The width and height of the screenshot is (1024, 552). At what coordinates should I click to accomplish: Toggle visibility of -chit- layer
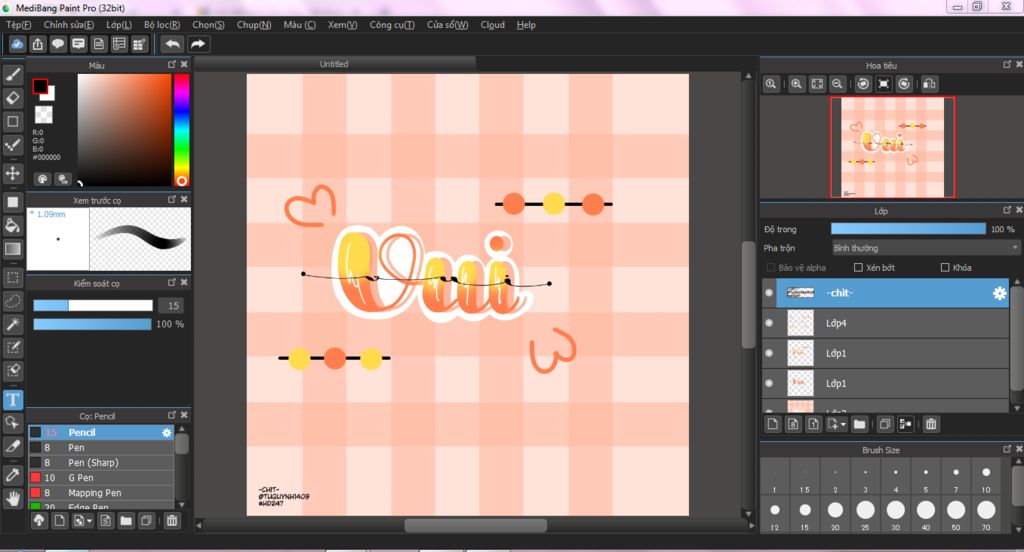click(769, 293)
